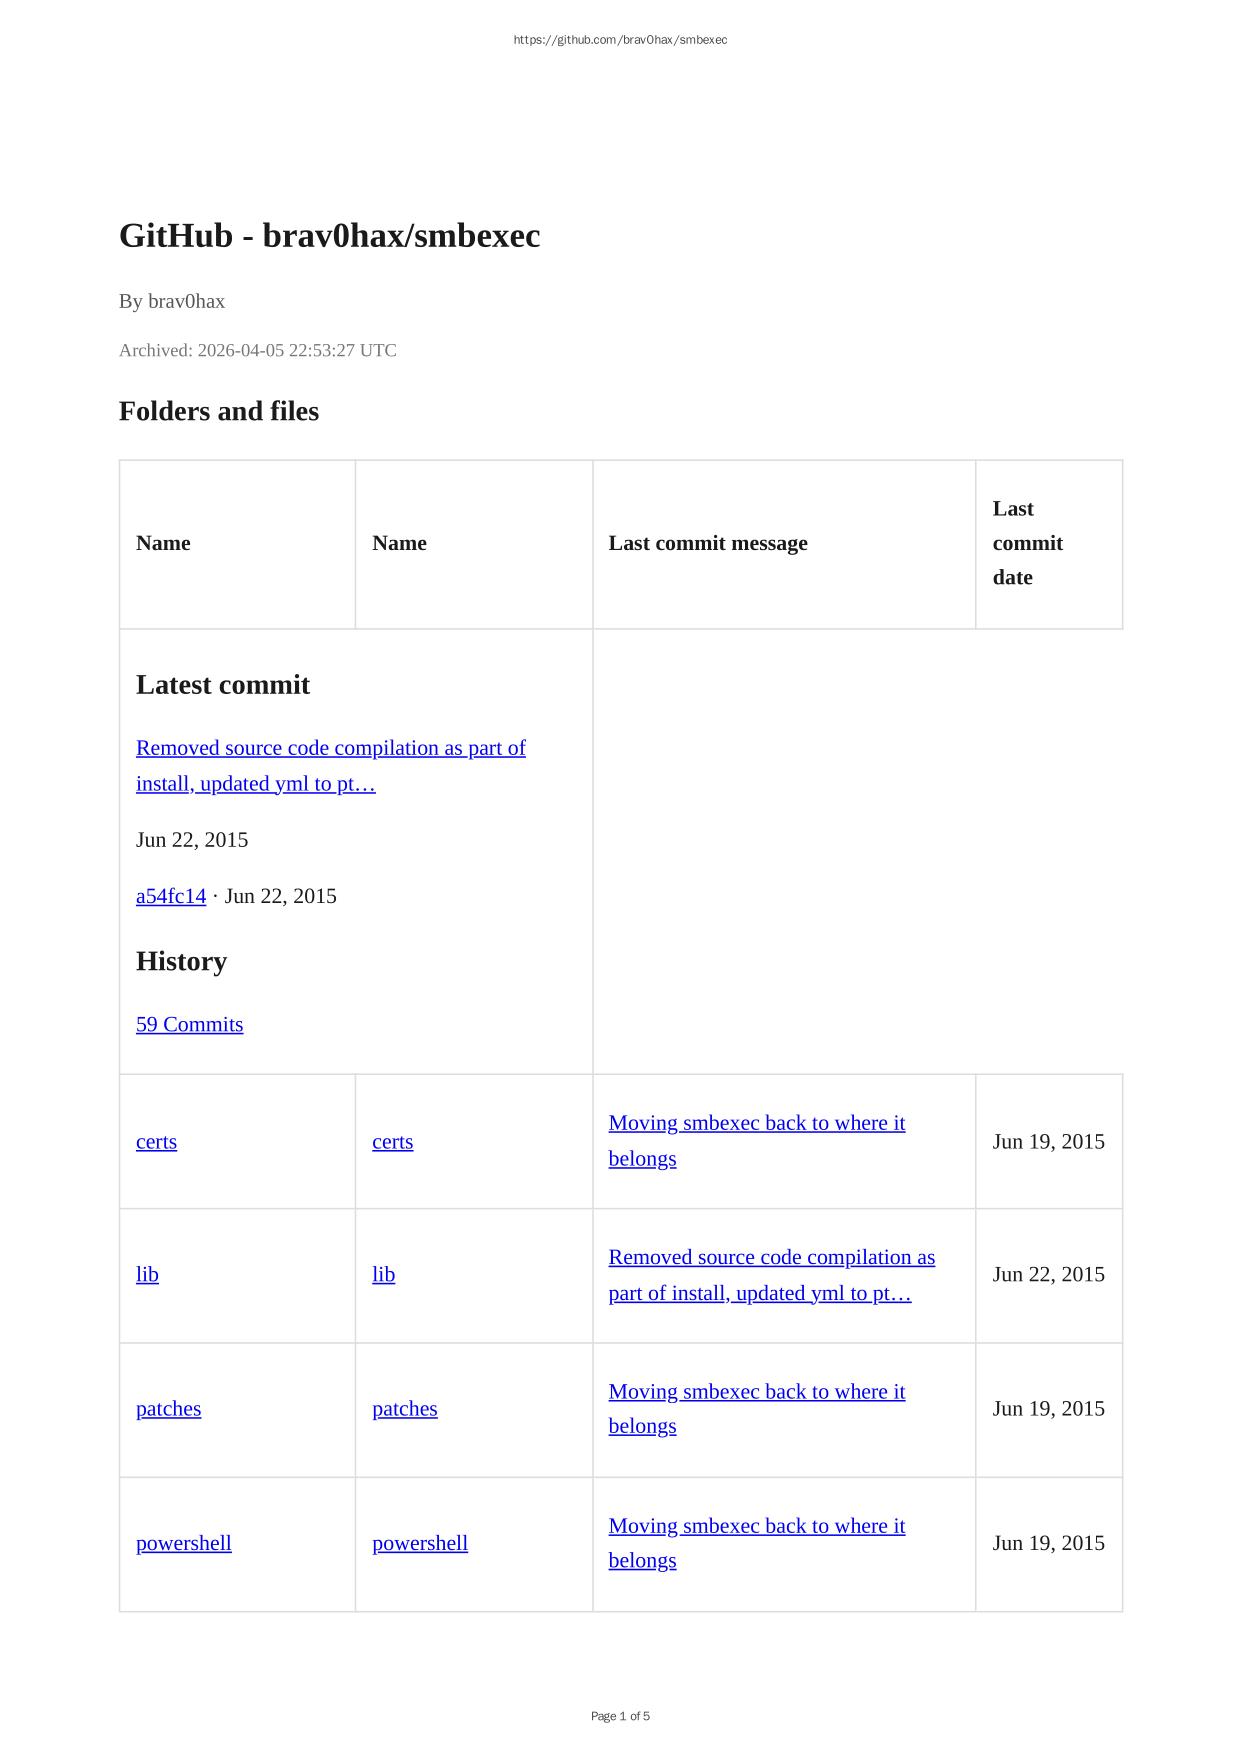The height and width of the screenshot is (1756, 1242).
Task: Open the powershell folder in second column
Action: pyautogui.click(x=419, y=1543)
